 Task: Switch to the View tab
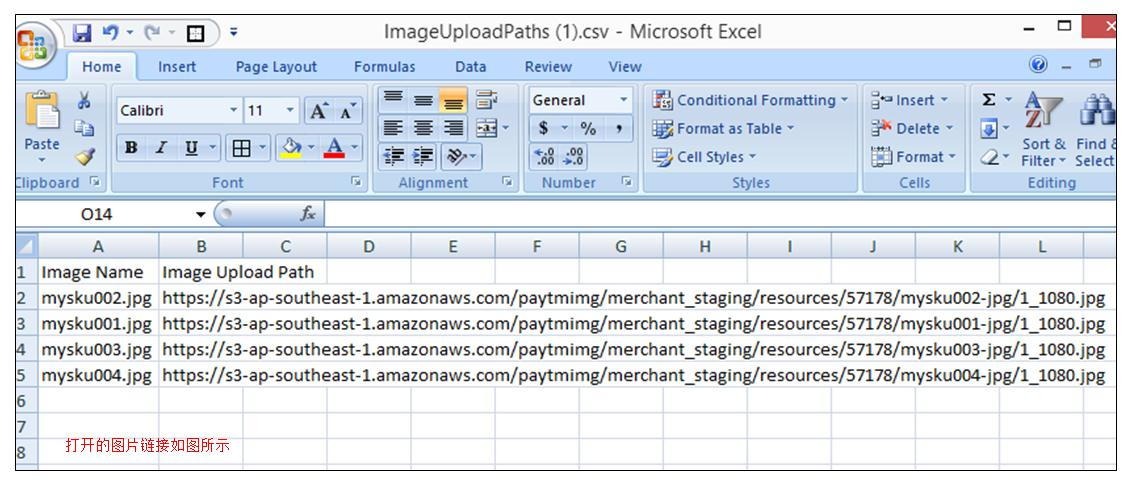point(624,67)
